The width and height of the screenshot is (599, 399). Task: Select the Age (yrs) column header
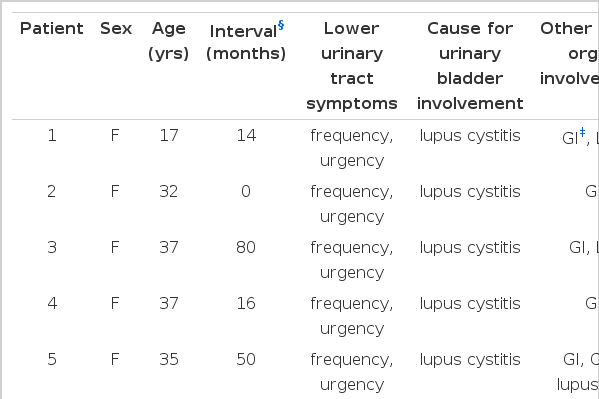click(x=168, y=41)
